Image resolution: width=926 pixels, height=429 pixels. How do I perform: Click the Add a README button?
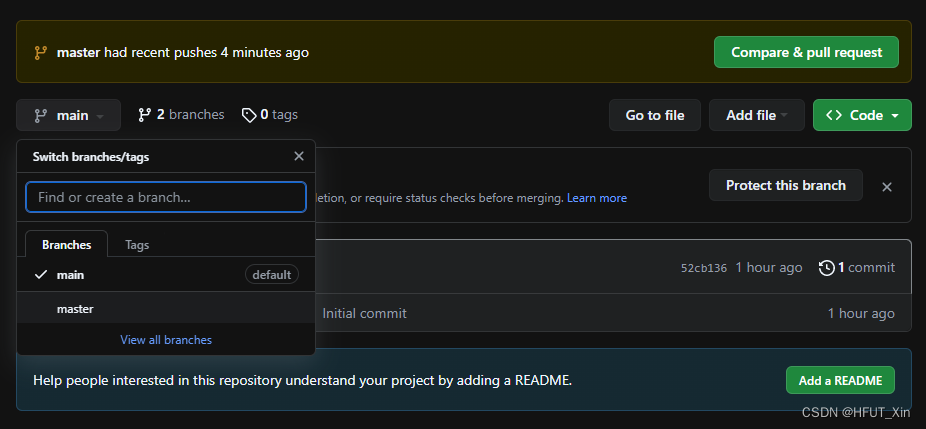coord(840,380)
